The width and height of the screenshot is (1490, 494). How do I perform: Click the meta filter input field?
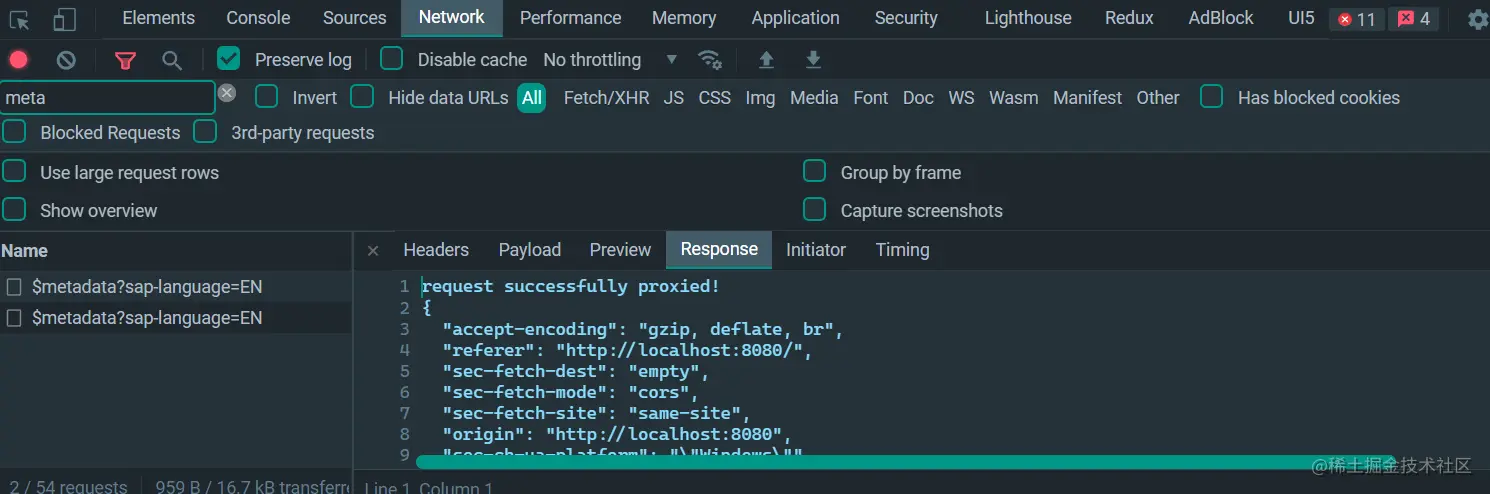[x=105, y=98]
